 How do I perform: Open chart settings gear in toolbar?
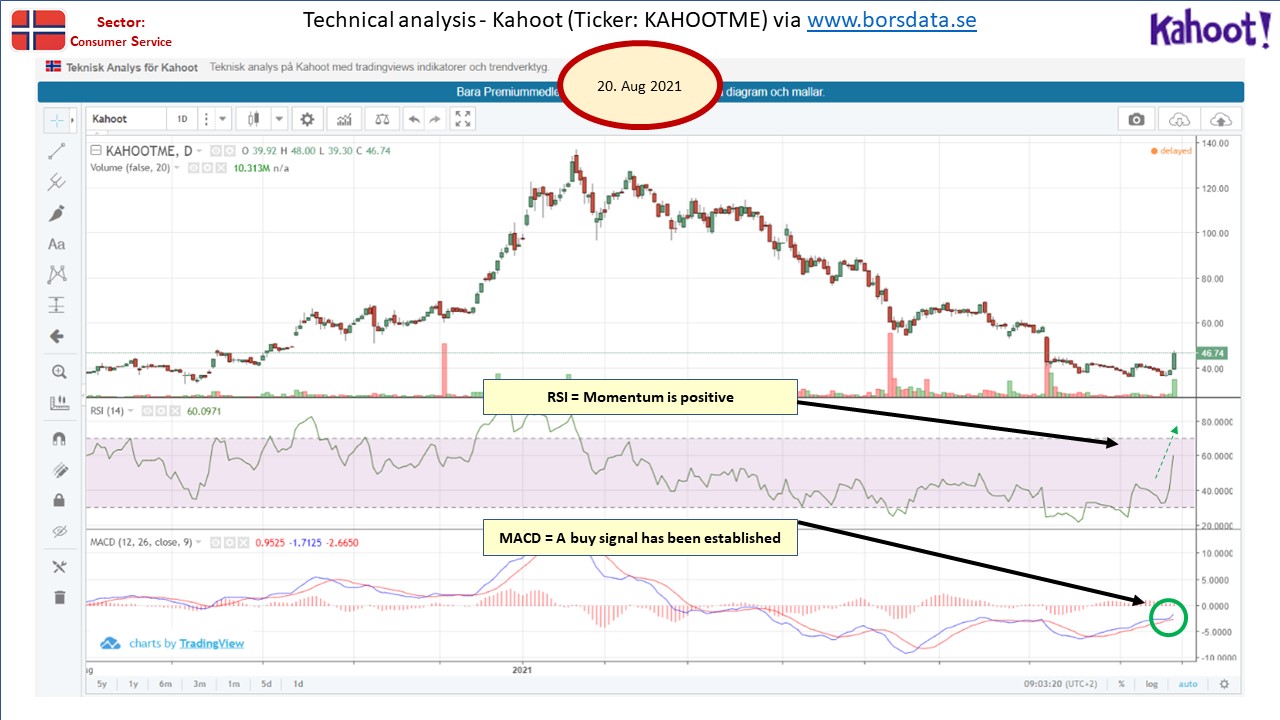coord(307,119)
